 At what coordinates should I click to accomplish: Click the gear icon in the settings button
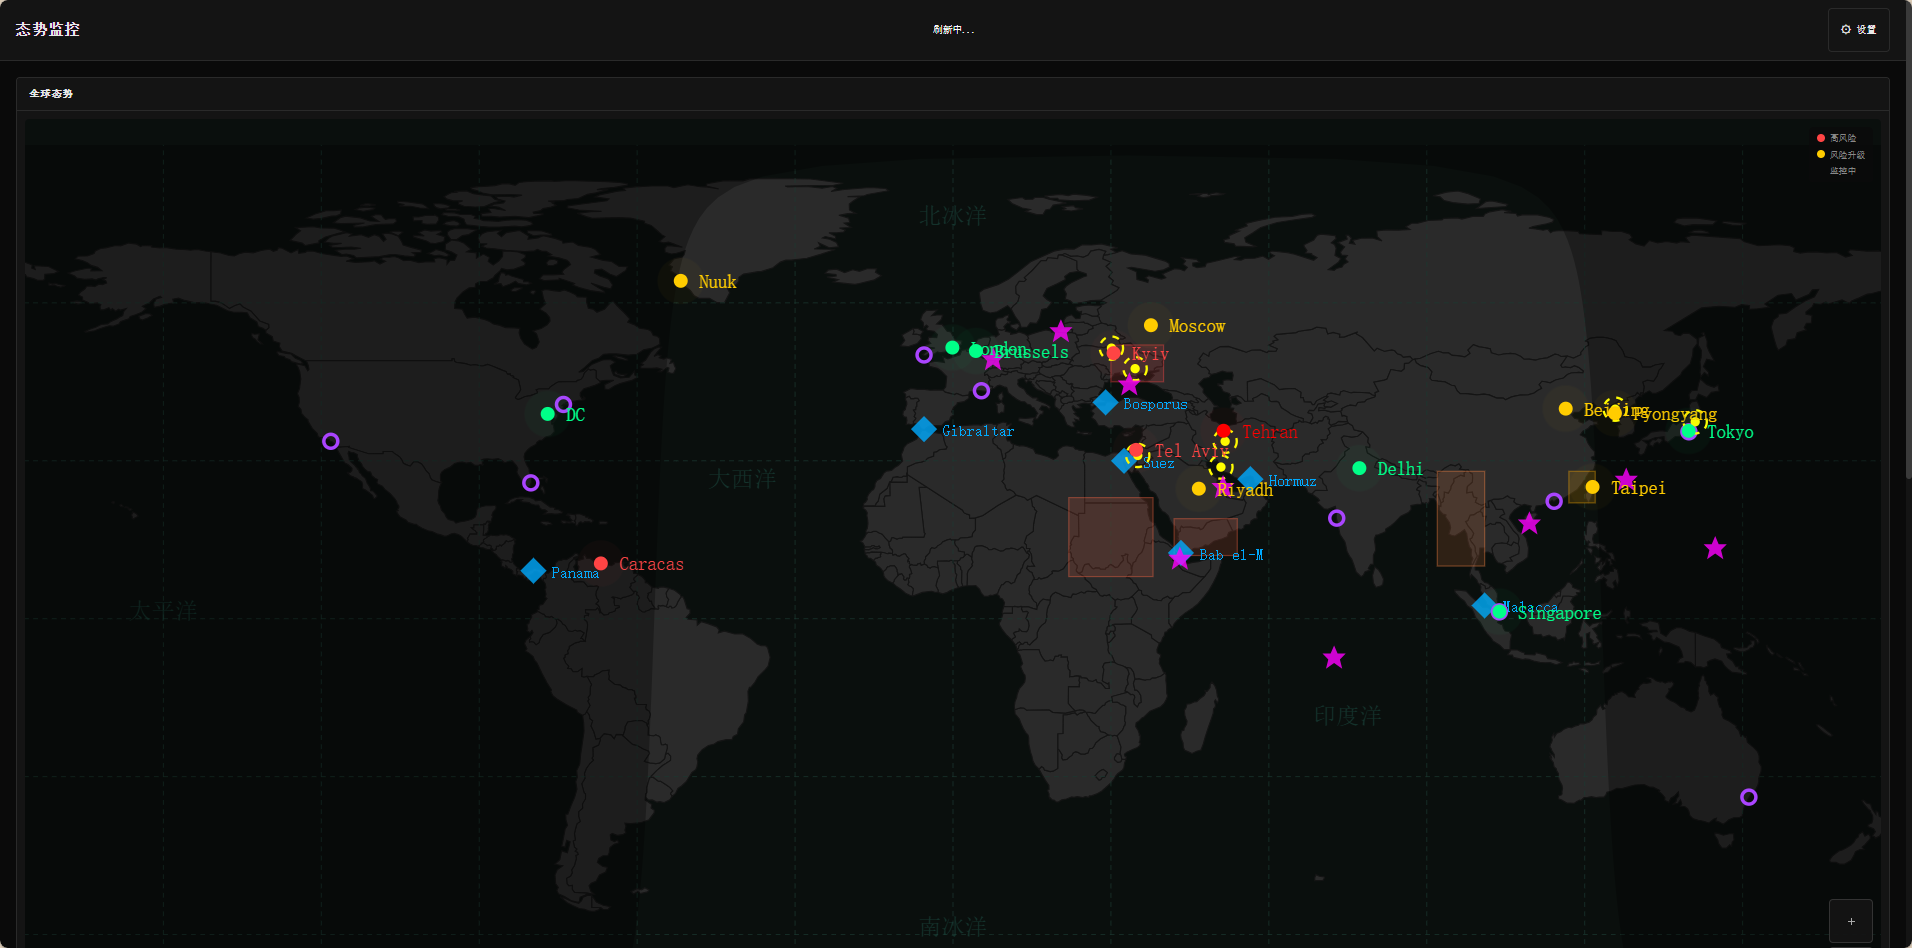point(1846,30)
